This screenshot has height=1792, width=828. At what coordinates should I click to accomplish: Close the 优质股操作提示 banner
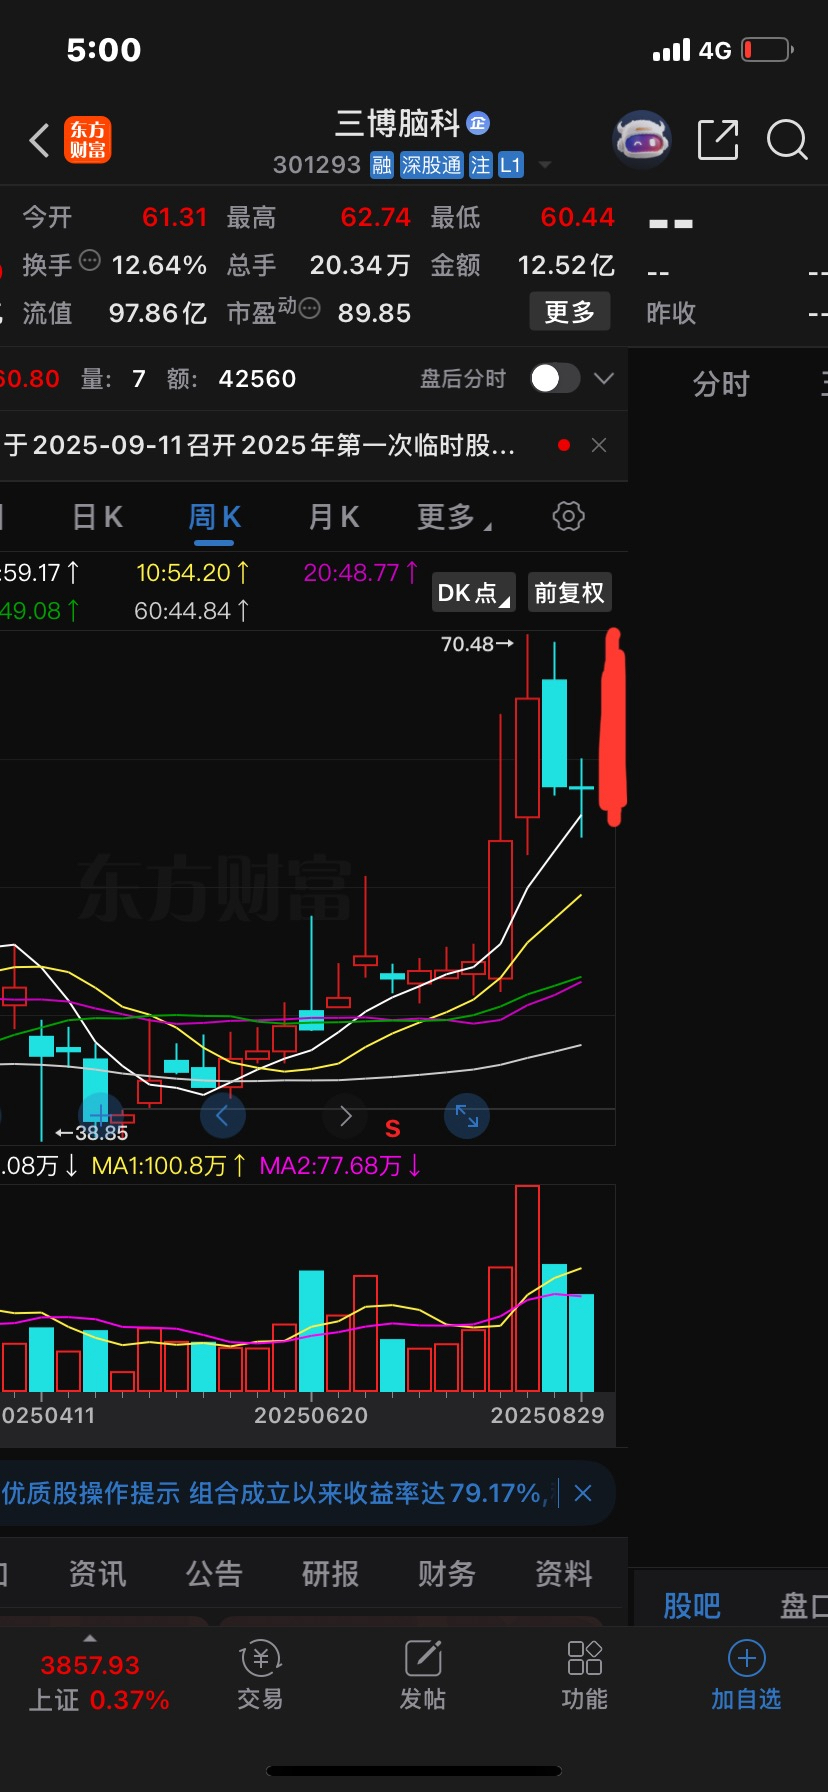[x=583, y=1494]
